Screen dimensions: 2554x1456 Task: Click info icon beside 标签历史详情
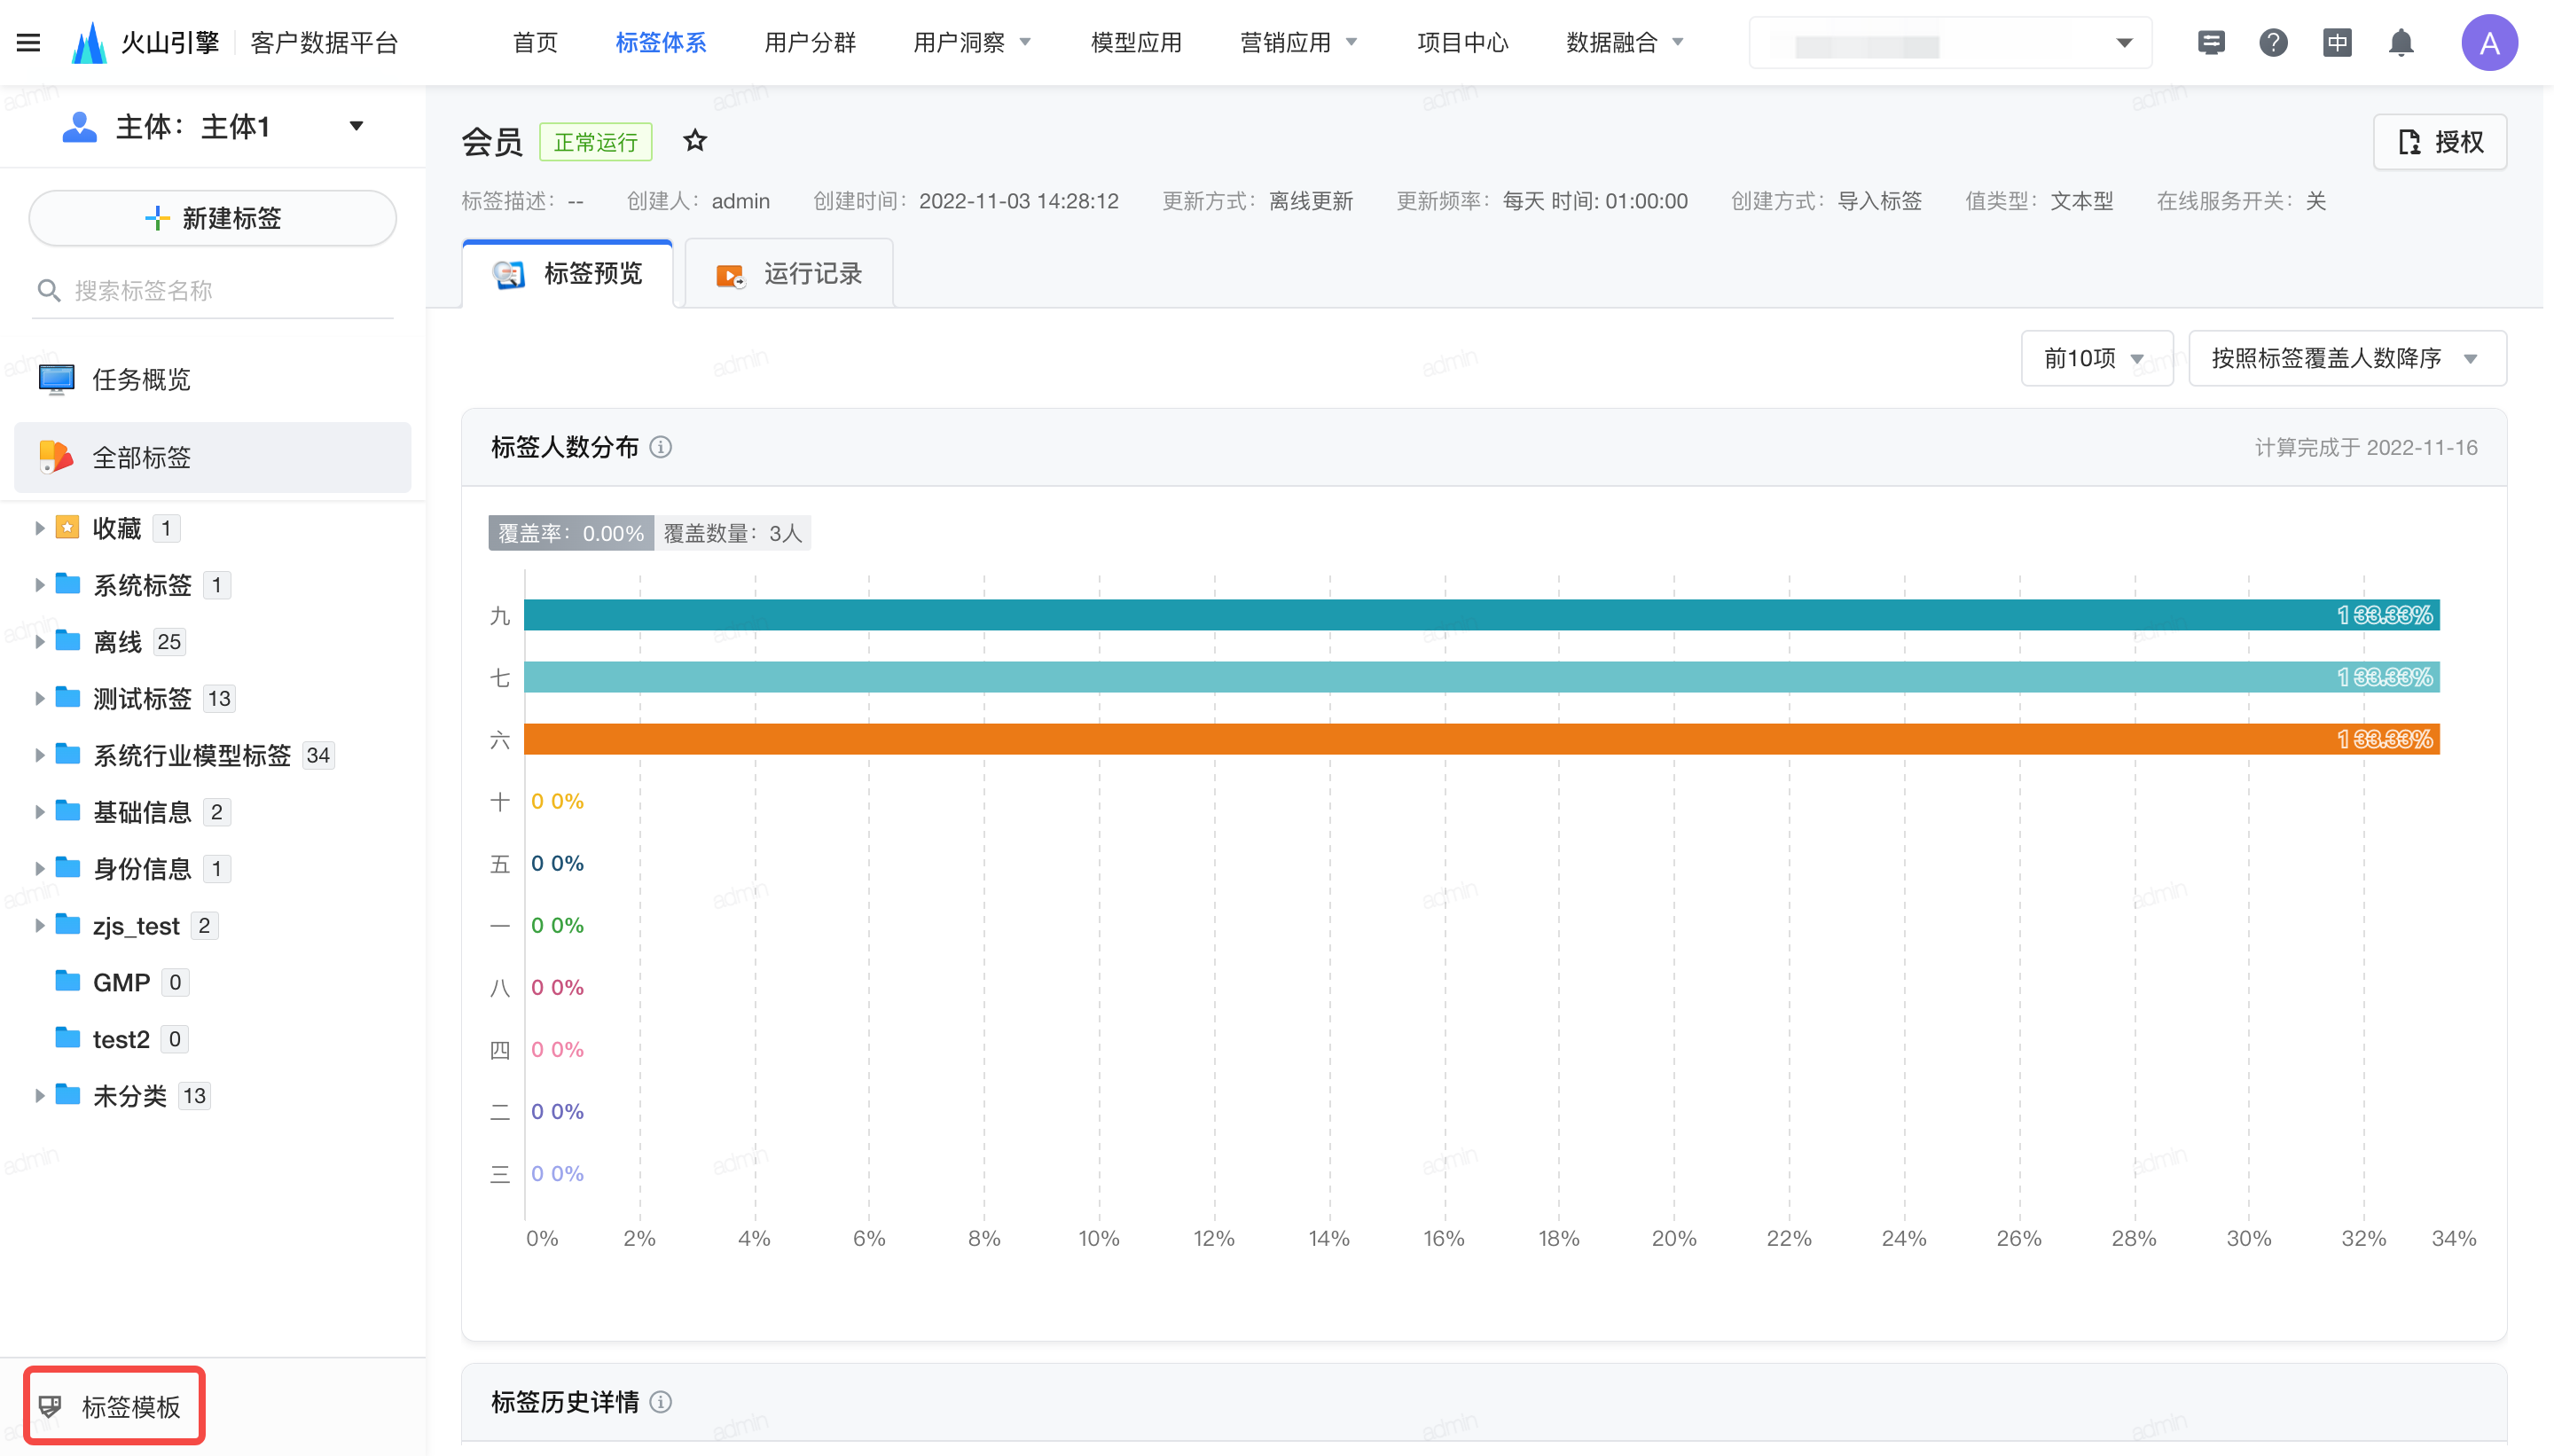[x=661, y=1402]
